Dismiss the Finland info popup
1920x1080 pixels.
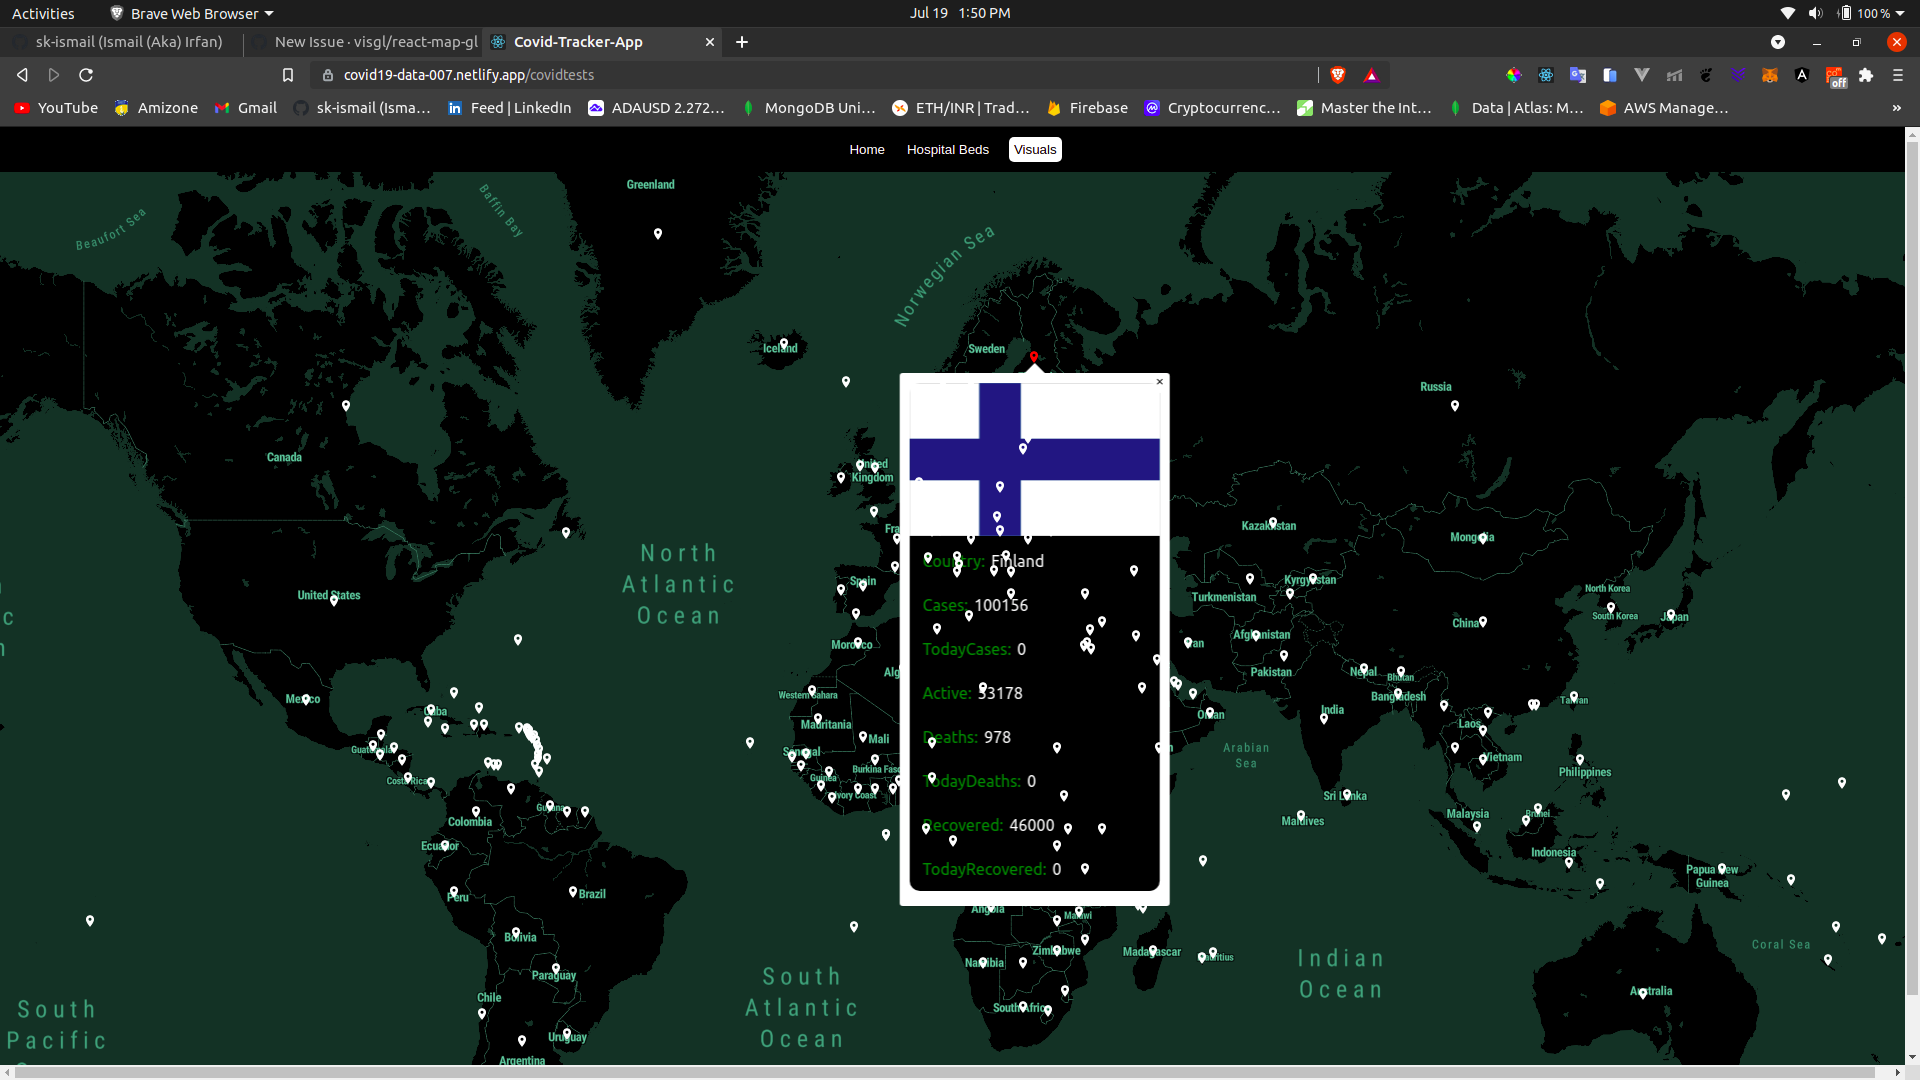pyautogui.click(x=1159, y=381)
